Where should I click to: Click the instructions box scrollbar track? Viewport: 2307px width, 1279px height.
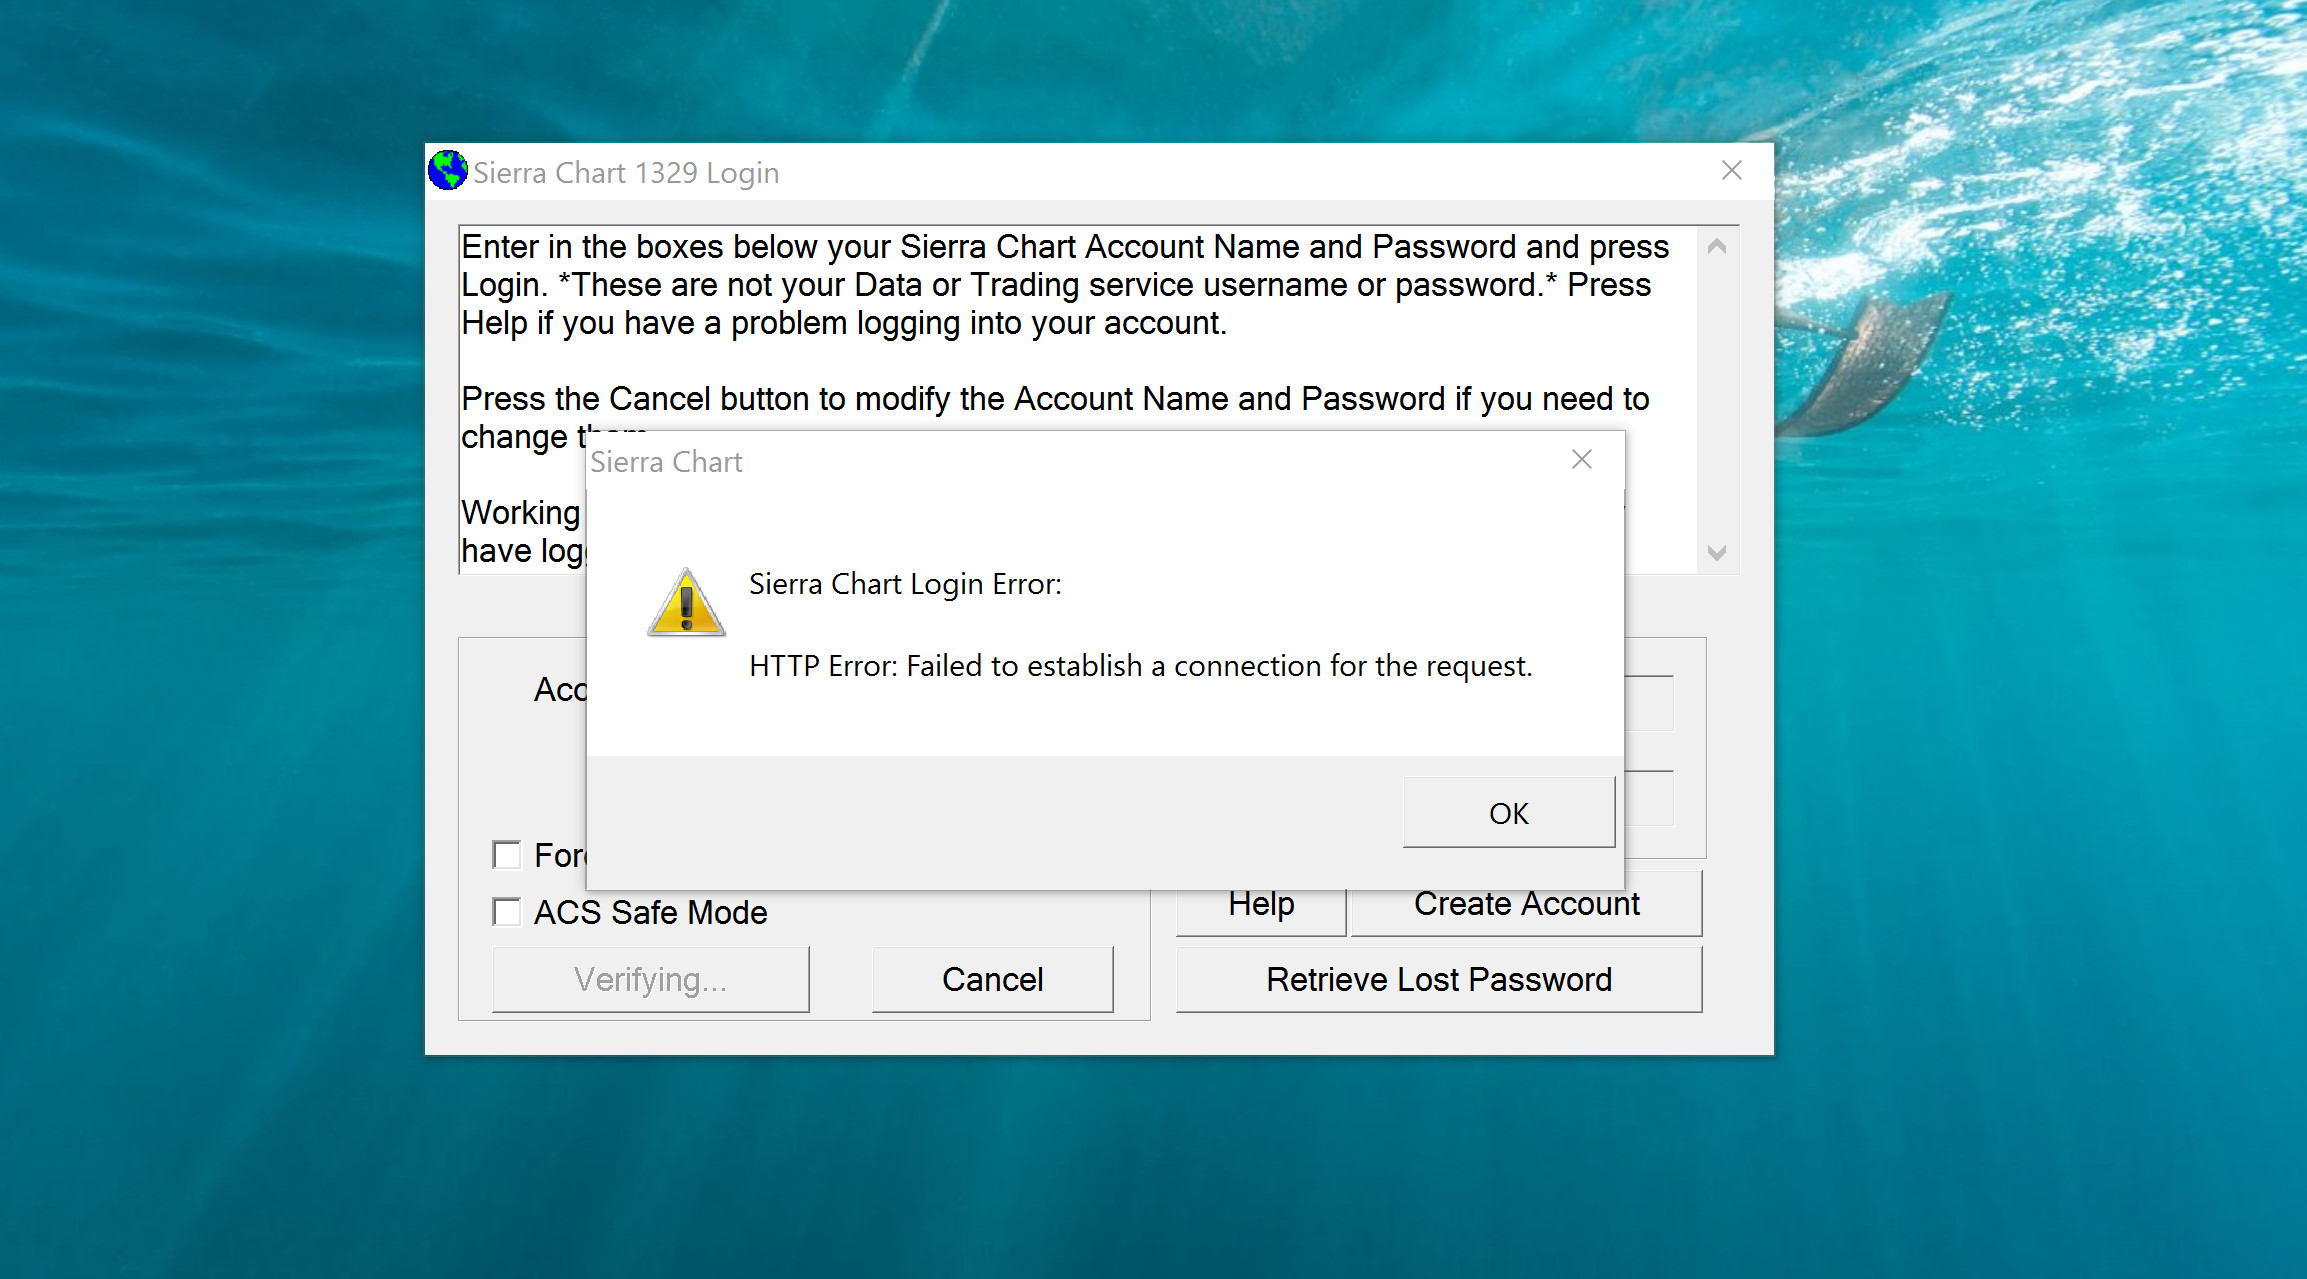tap(1717, 400)
